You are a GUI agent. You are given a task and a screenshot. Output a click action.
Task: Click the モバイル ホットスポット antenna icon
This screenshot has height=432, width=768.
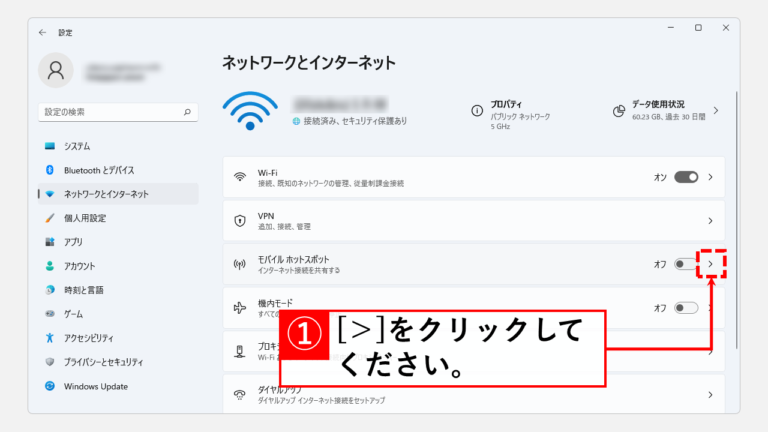240,264
